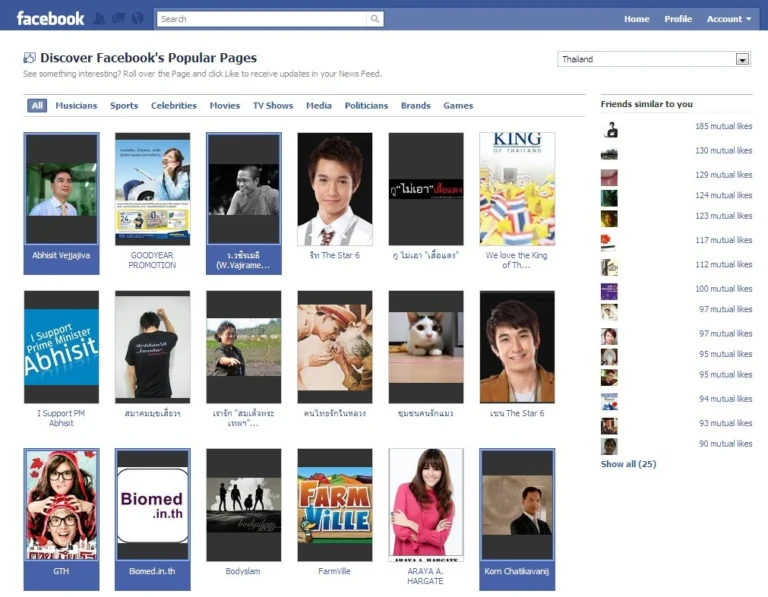Open the W.Vajiramedhi monk page thumbnail

click(x=243, y=189)
